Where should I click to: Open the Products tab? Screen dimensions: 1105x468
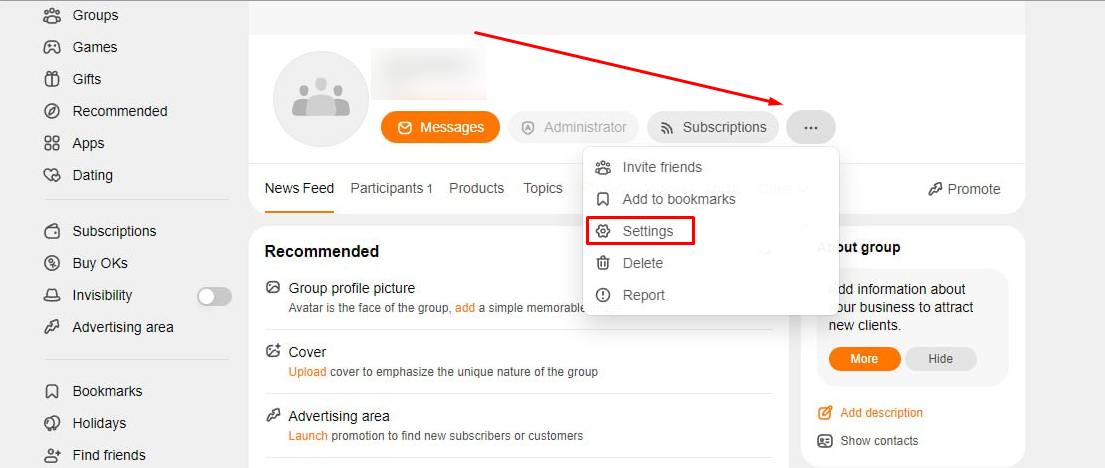coord(476,188)
